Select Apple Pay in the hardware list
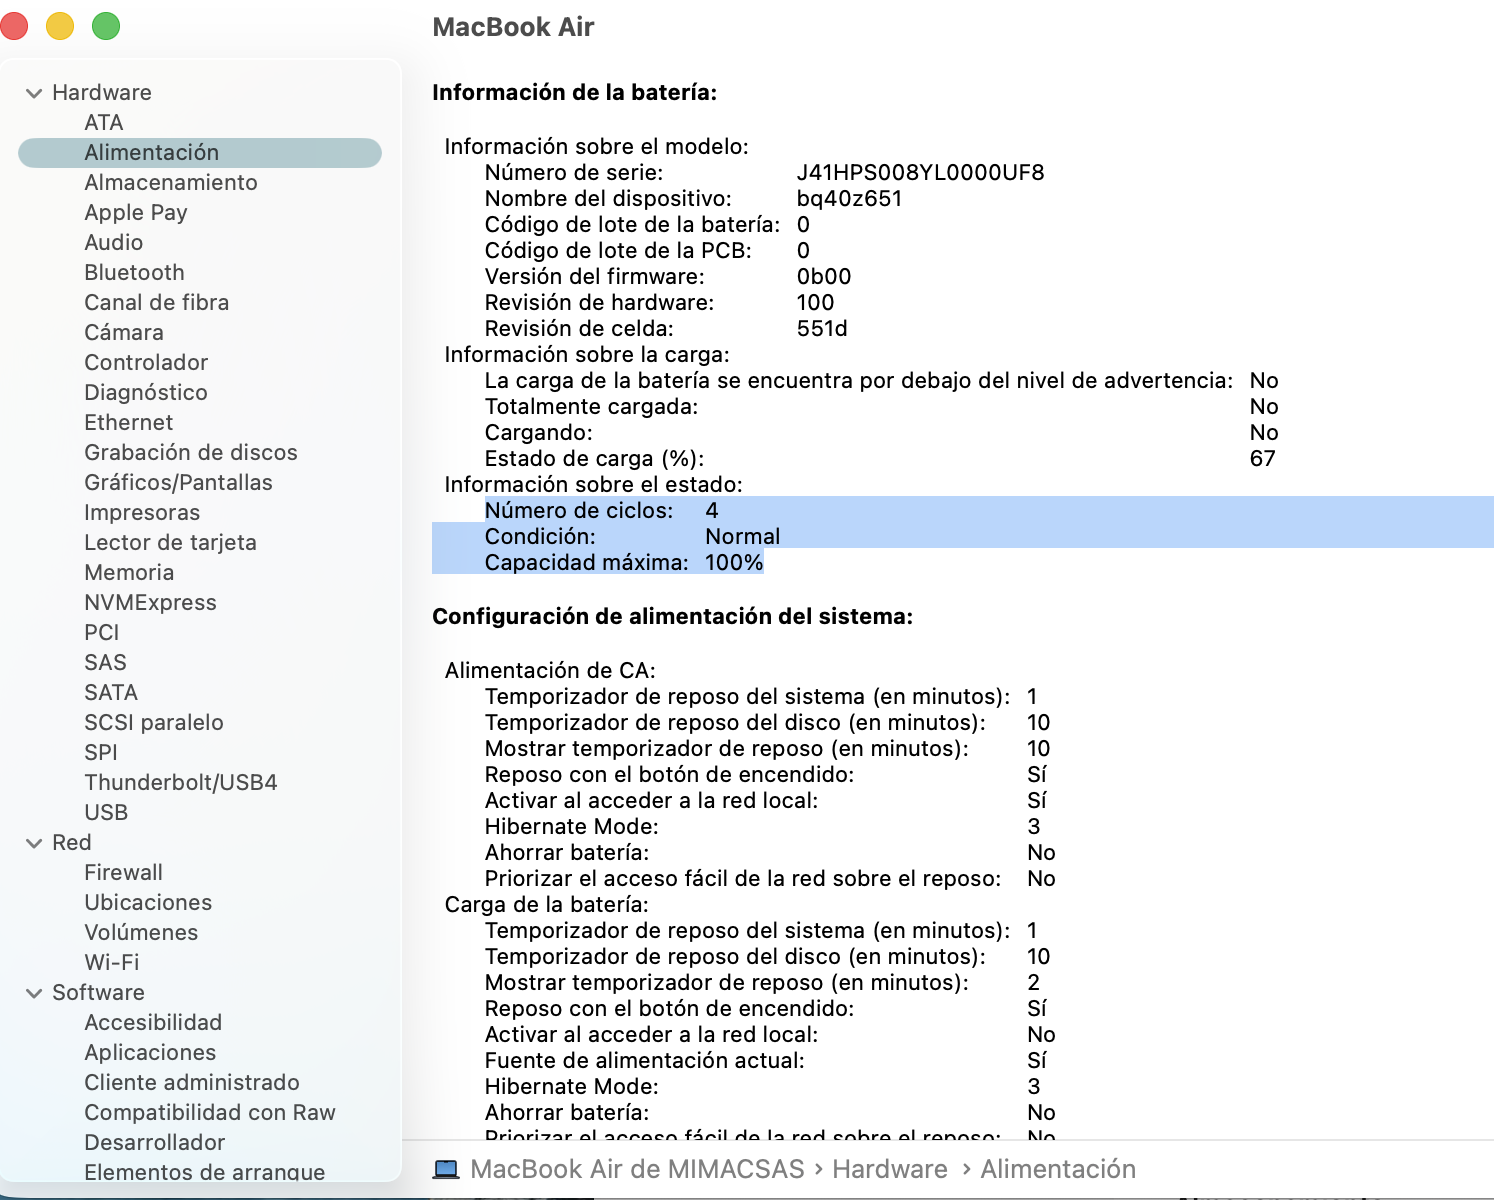Viewport: 1494px width, 1200px height. (136, 212)
